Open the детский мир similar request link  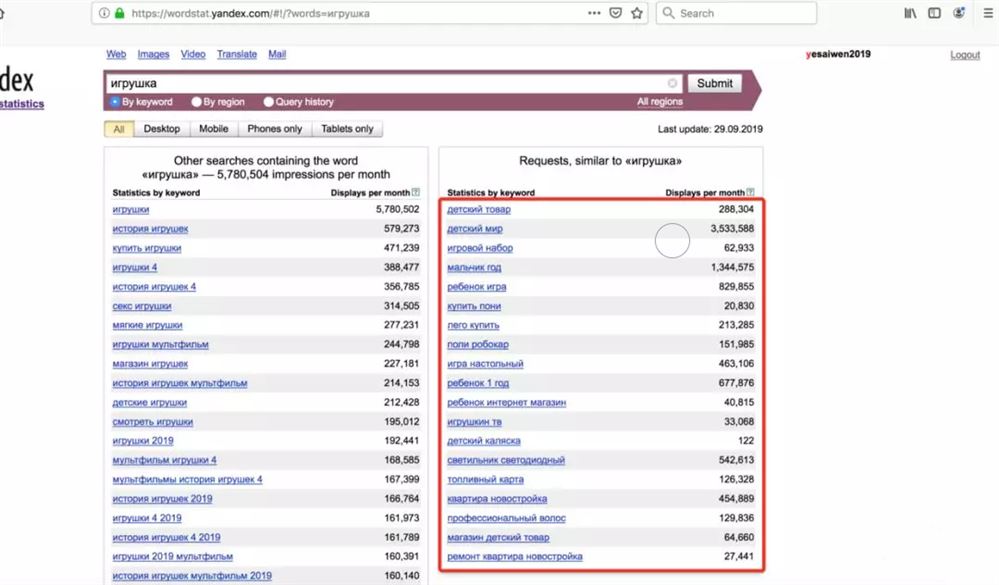(475, 228)
